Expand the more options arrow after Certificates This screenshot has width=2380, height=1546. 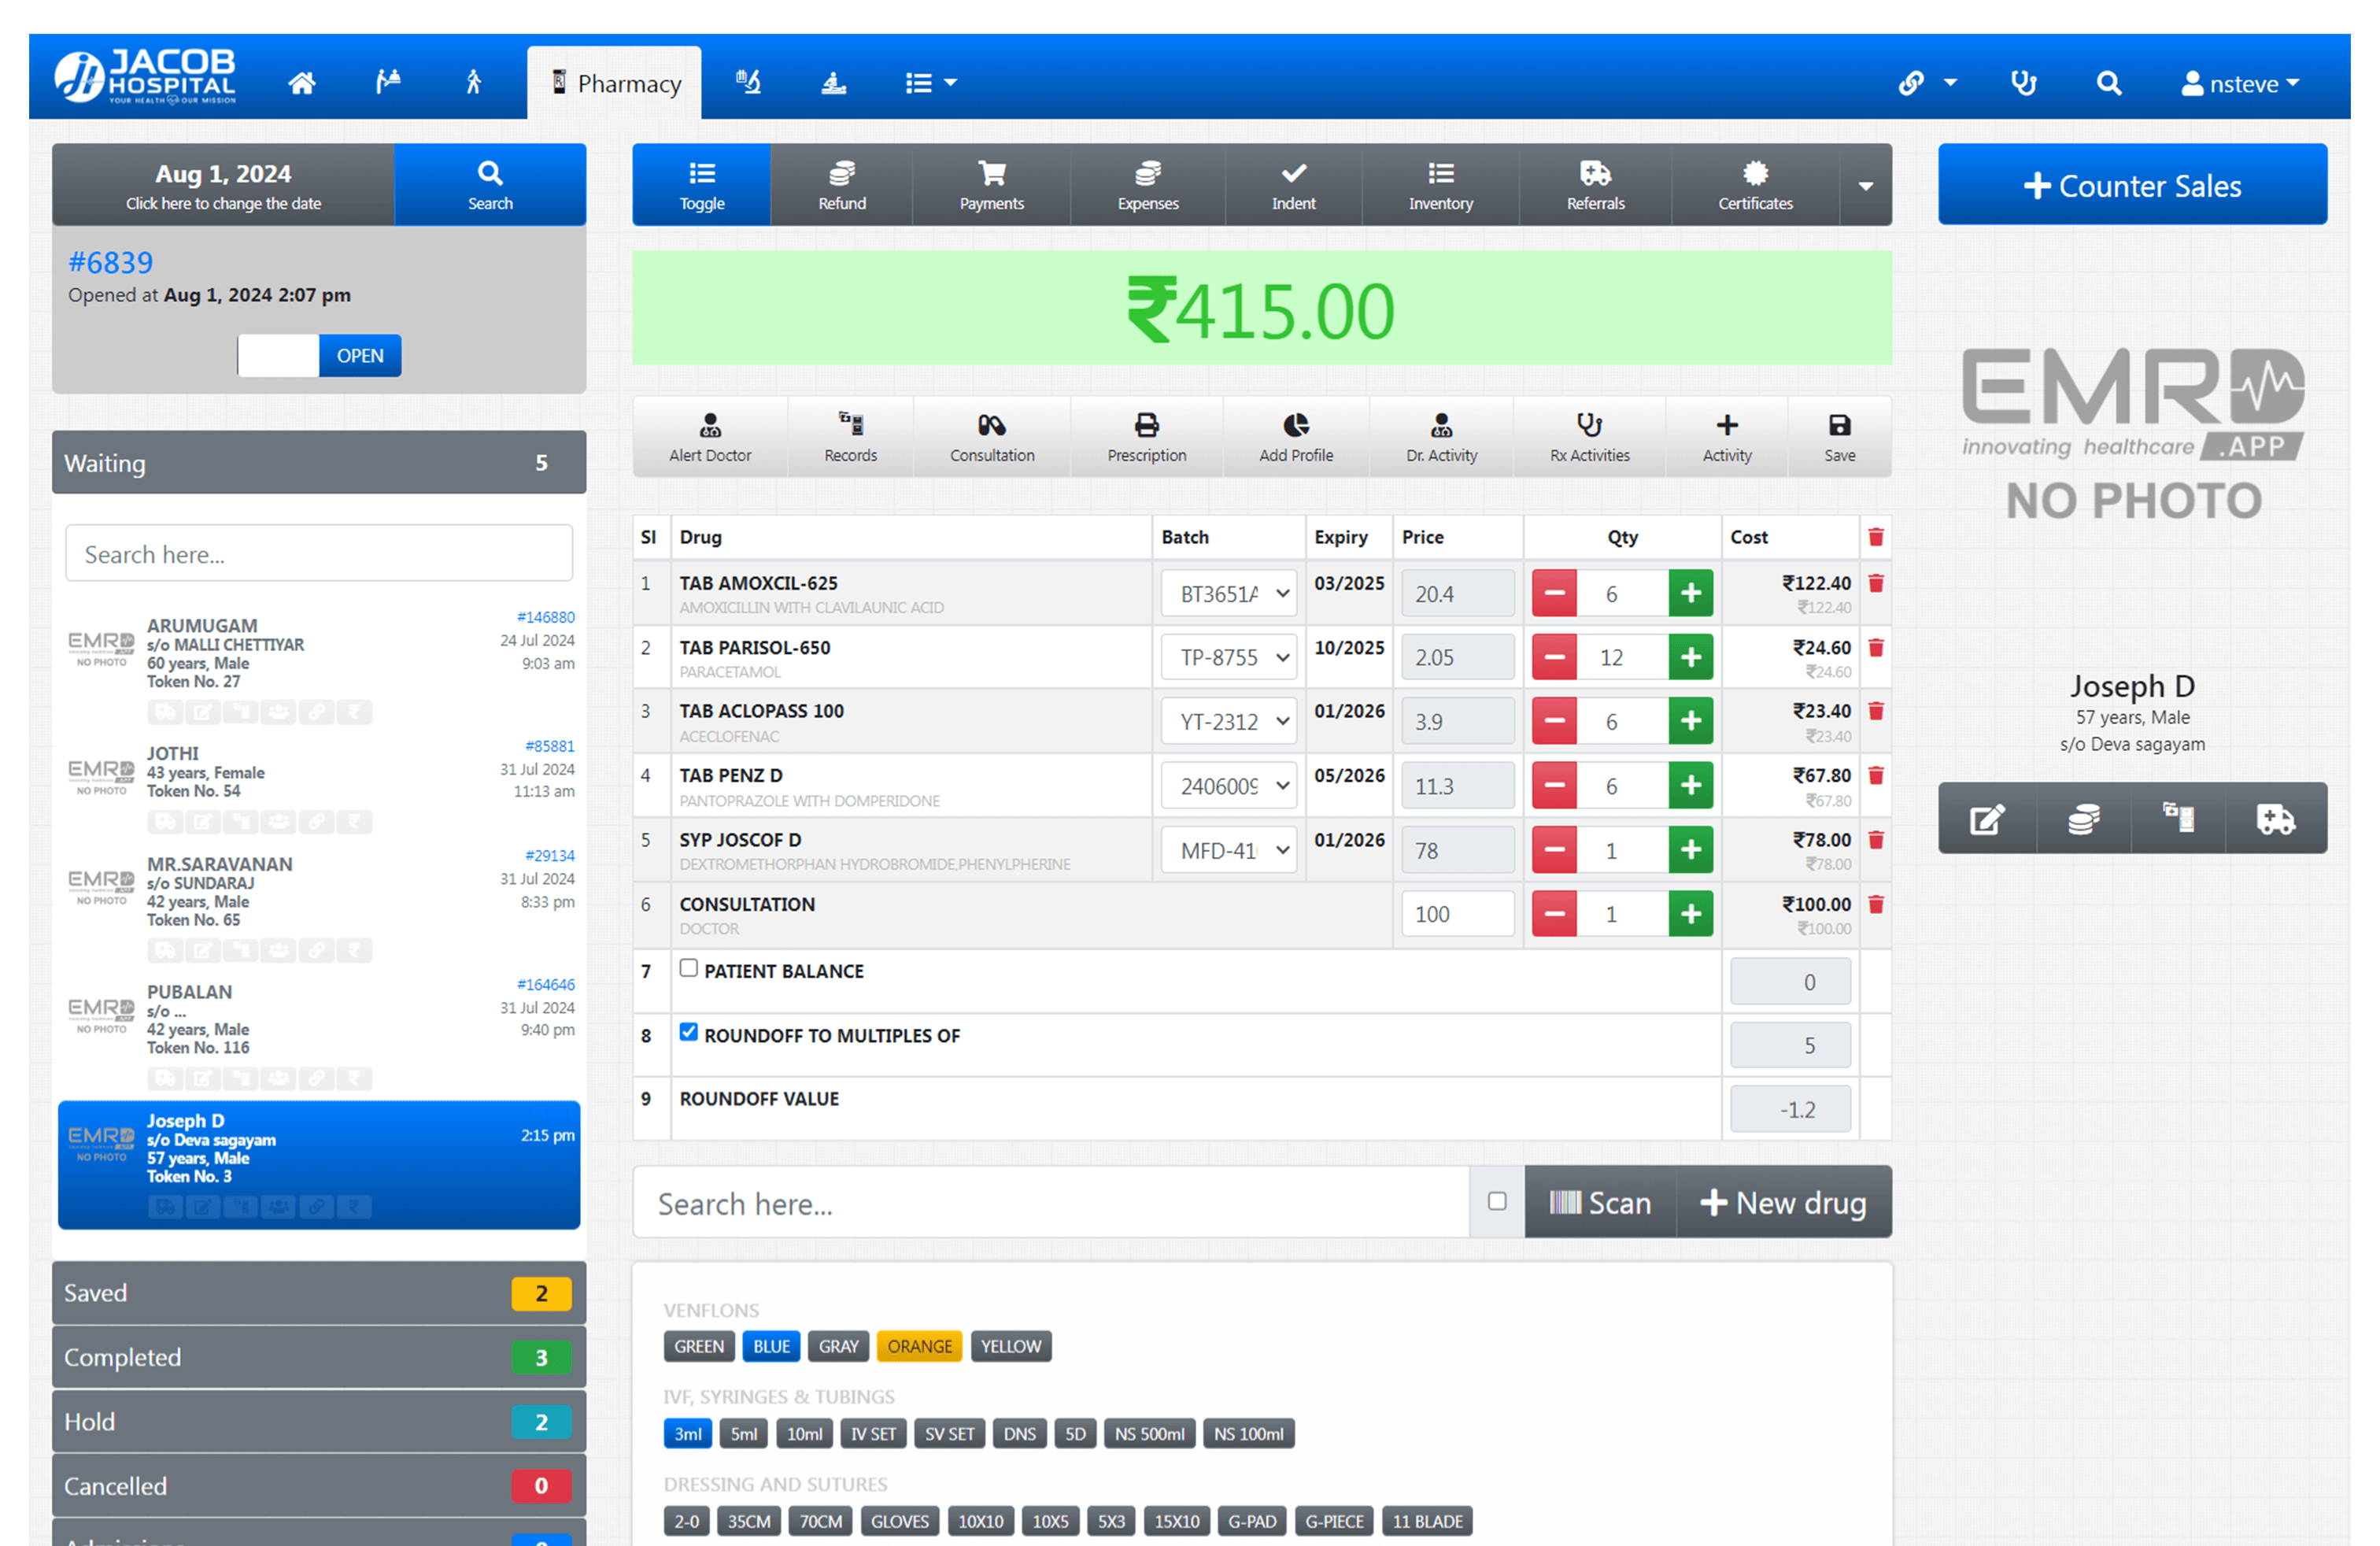(x=1865, y=186)
